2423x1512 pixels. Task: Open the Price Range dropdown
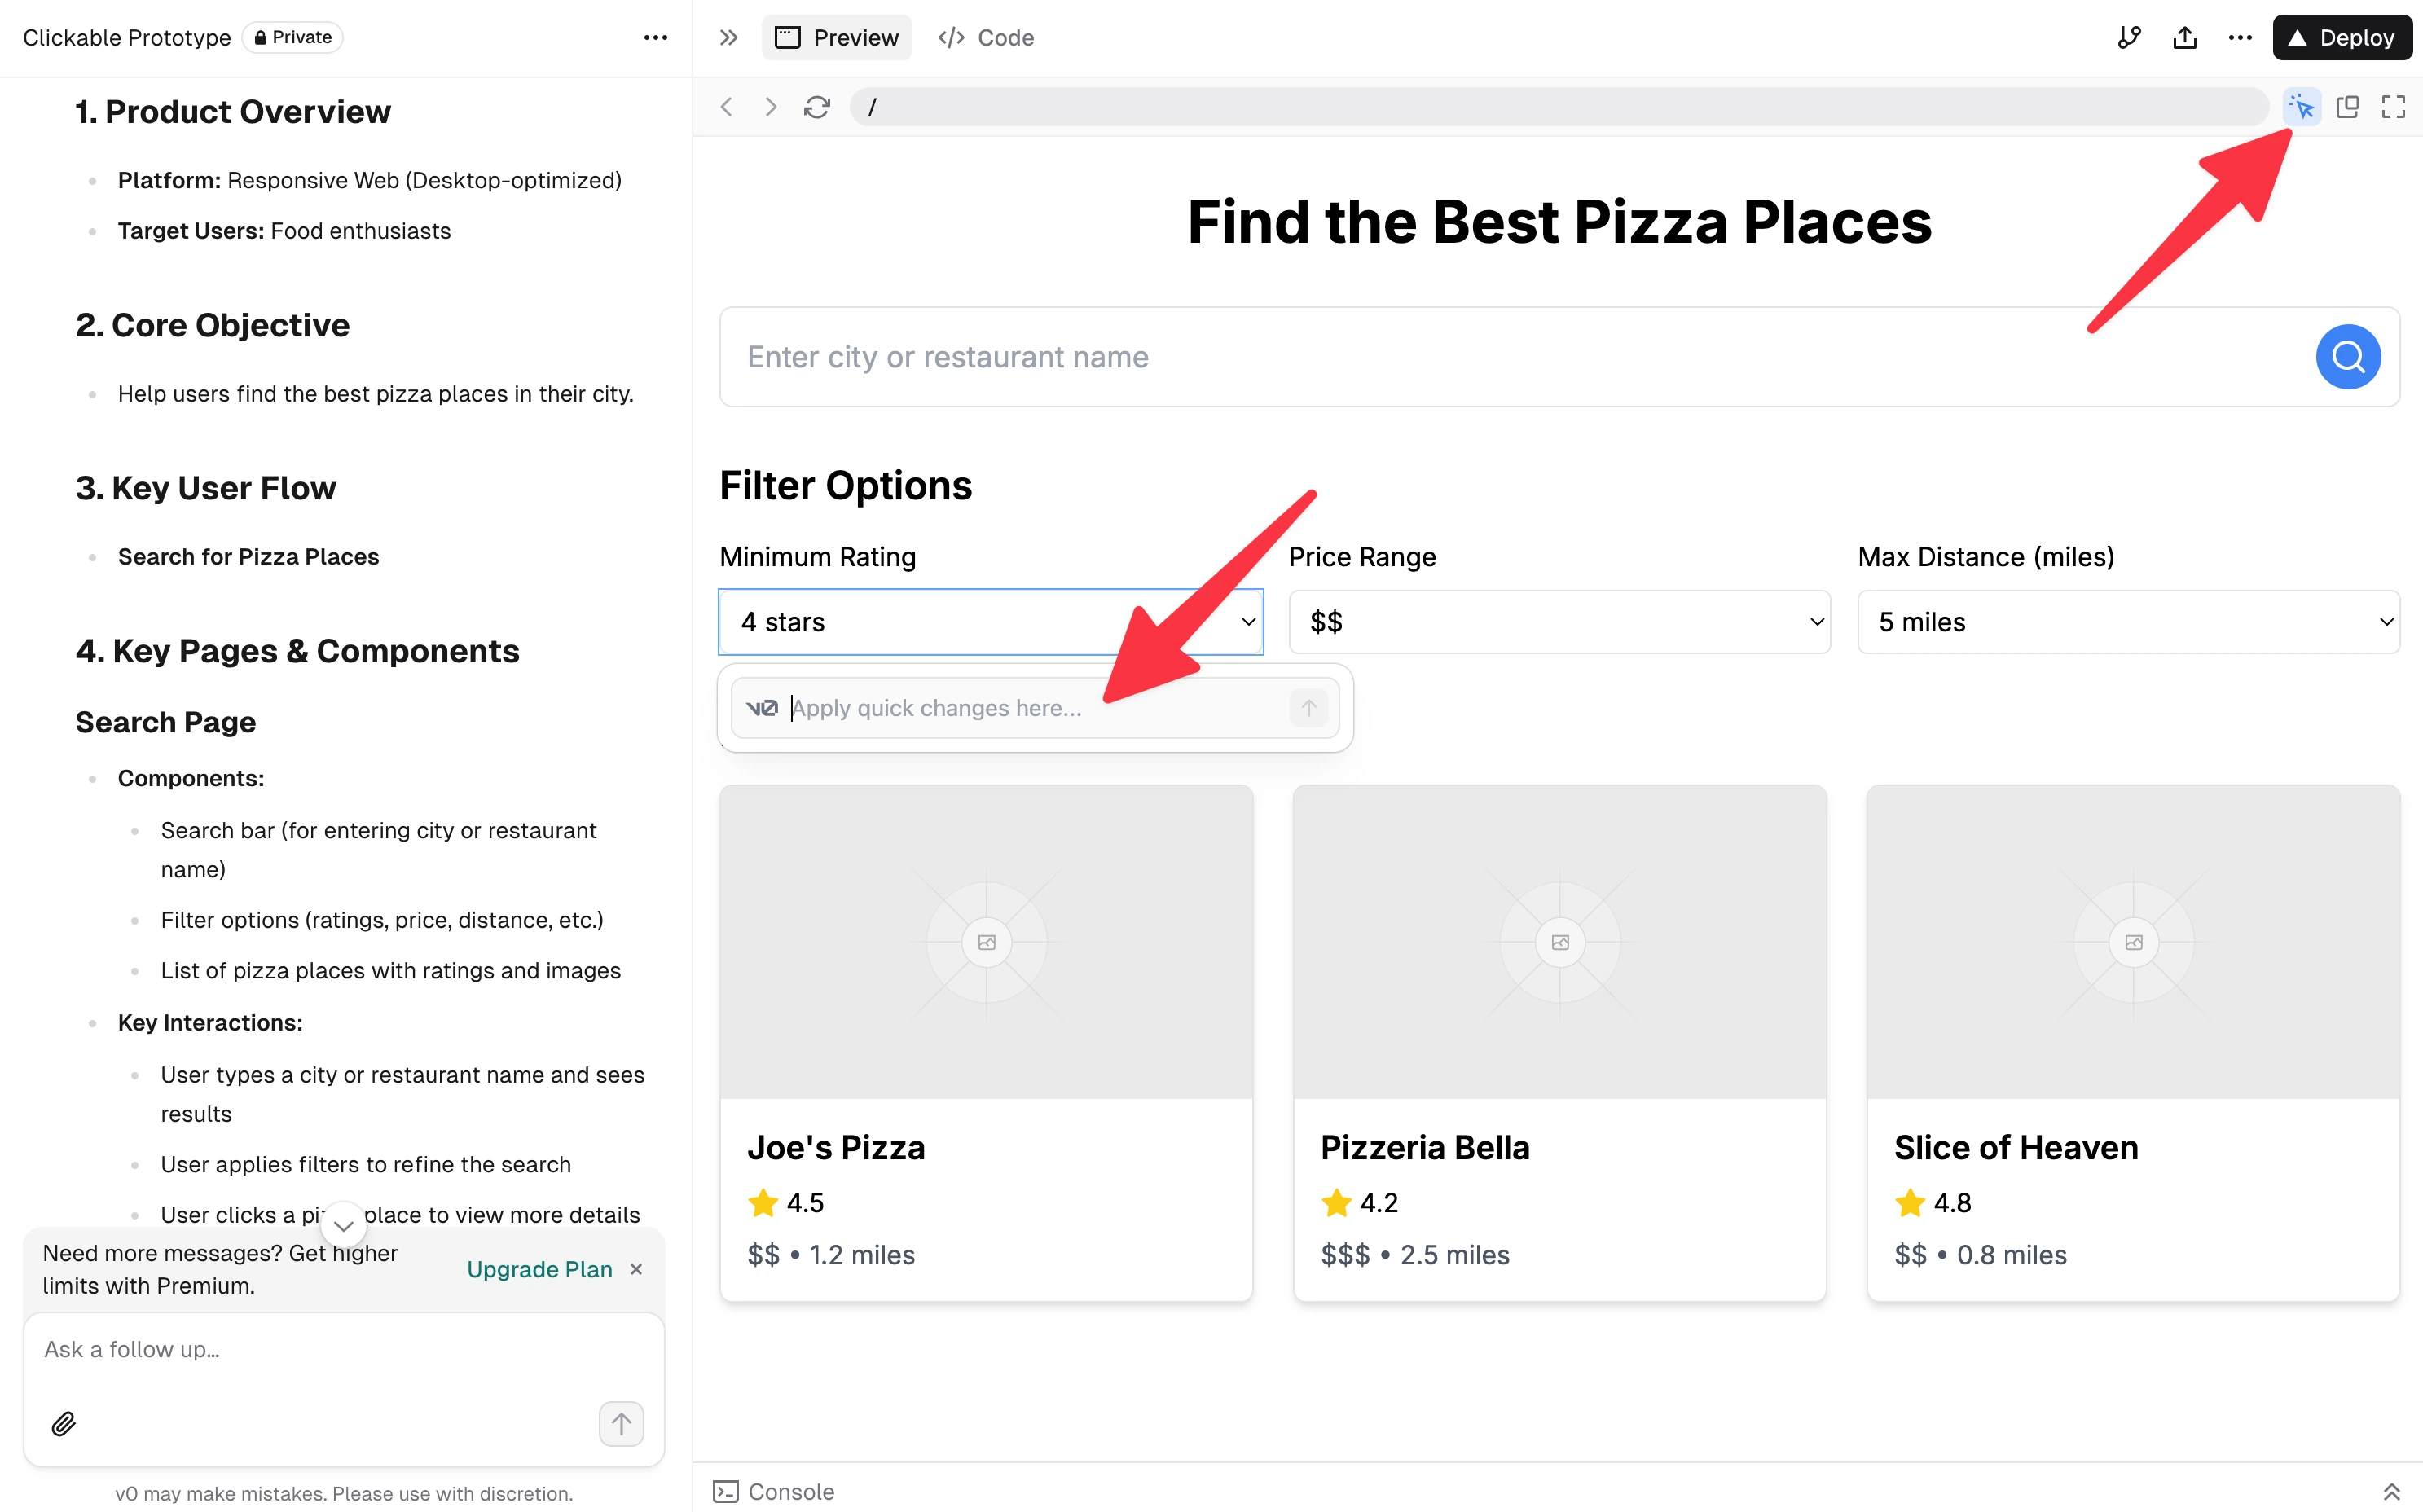point(1559,622)
